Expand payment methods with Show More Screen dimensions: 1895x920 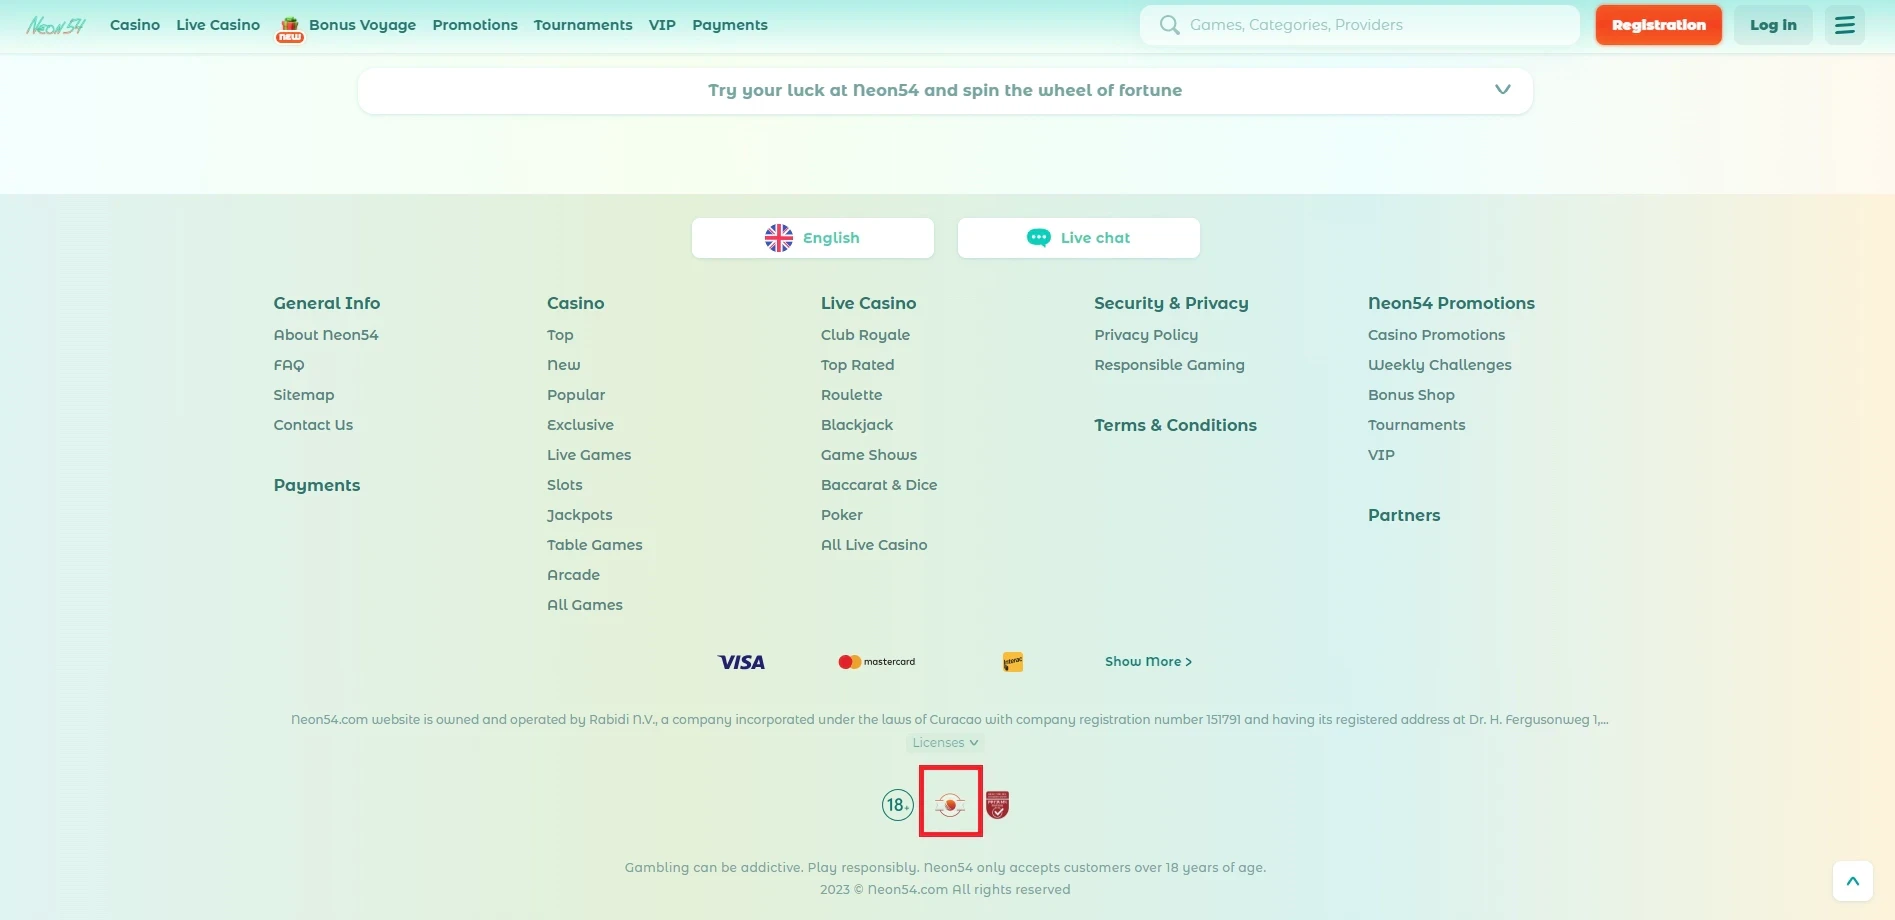pos(1148,662)
